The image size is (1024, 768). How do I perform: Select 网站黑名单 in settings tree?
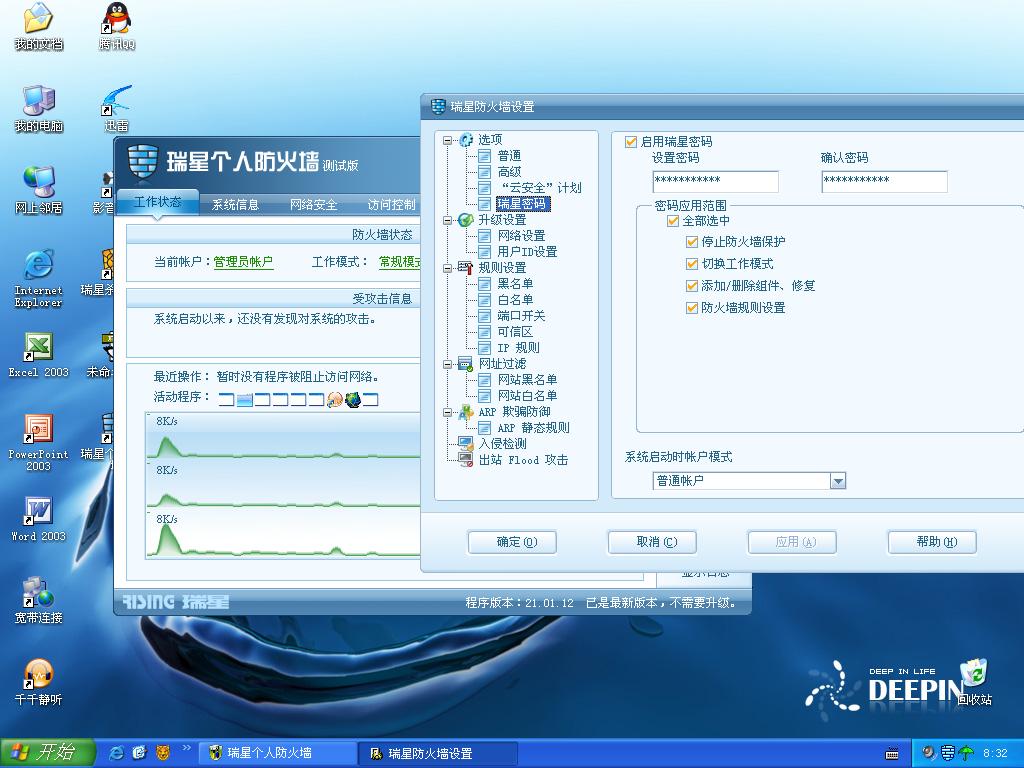coord(527,380)
